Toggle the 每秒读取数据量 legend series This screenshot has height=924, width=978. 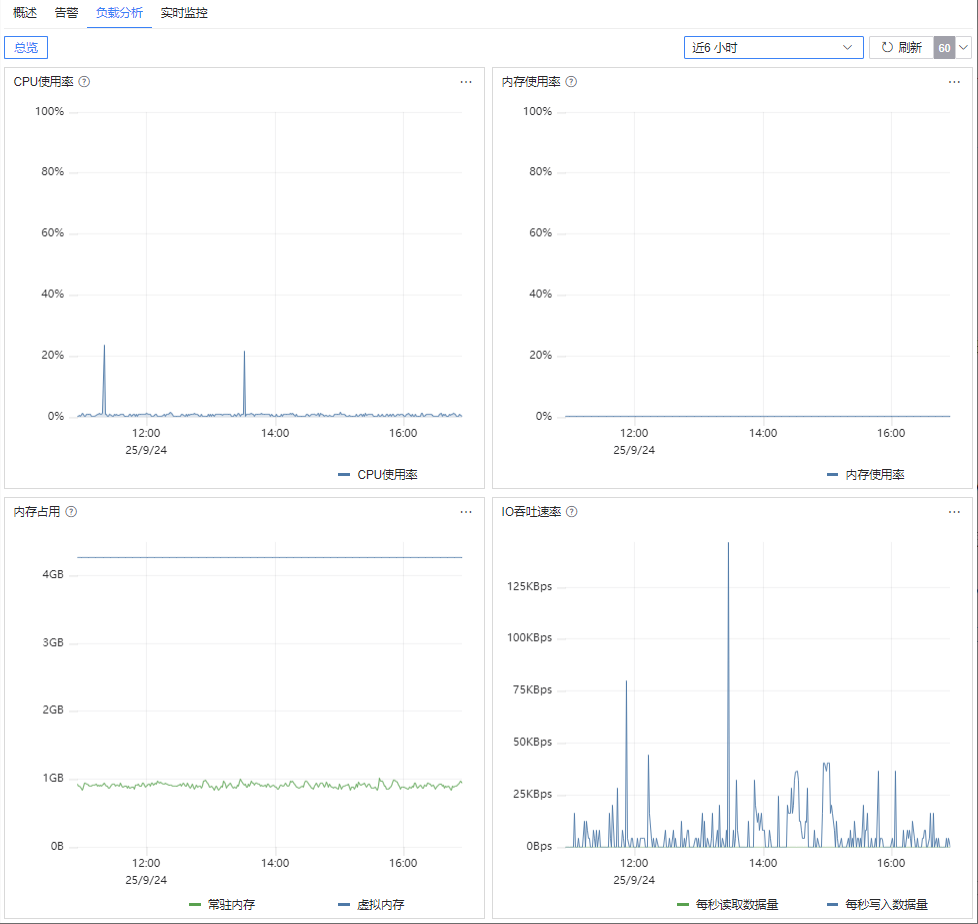(728, 905)
